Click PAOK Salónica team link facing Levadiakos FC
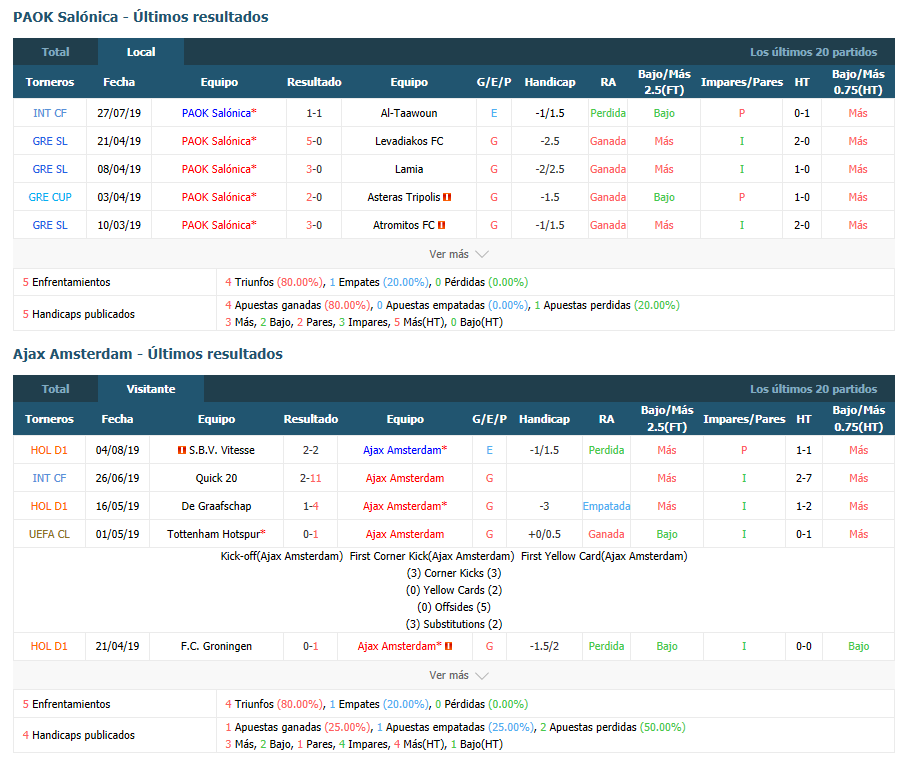The width and height of the screenshot is (911, 759). click(219, 141)
